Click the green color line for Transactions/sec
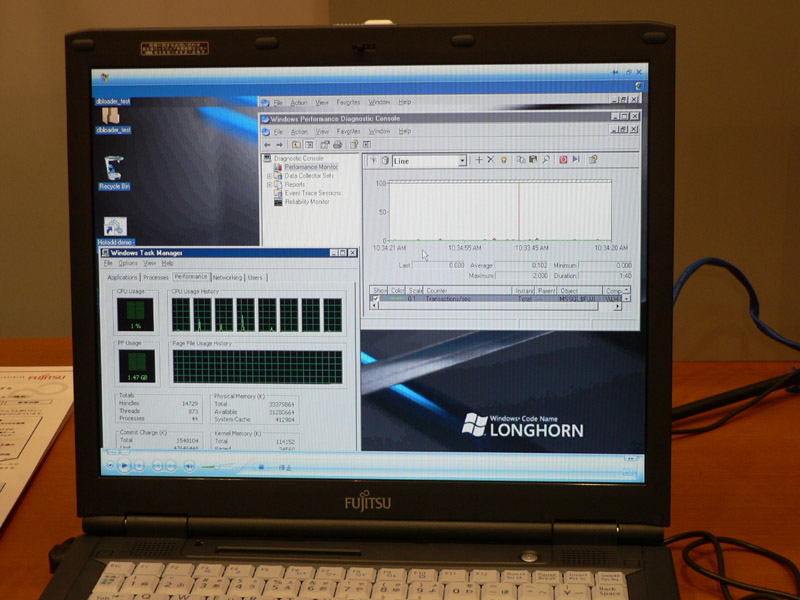The height and width of the screenshot is (600, 800). point(397,298)
